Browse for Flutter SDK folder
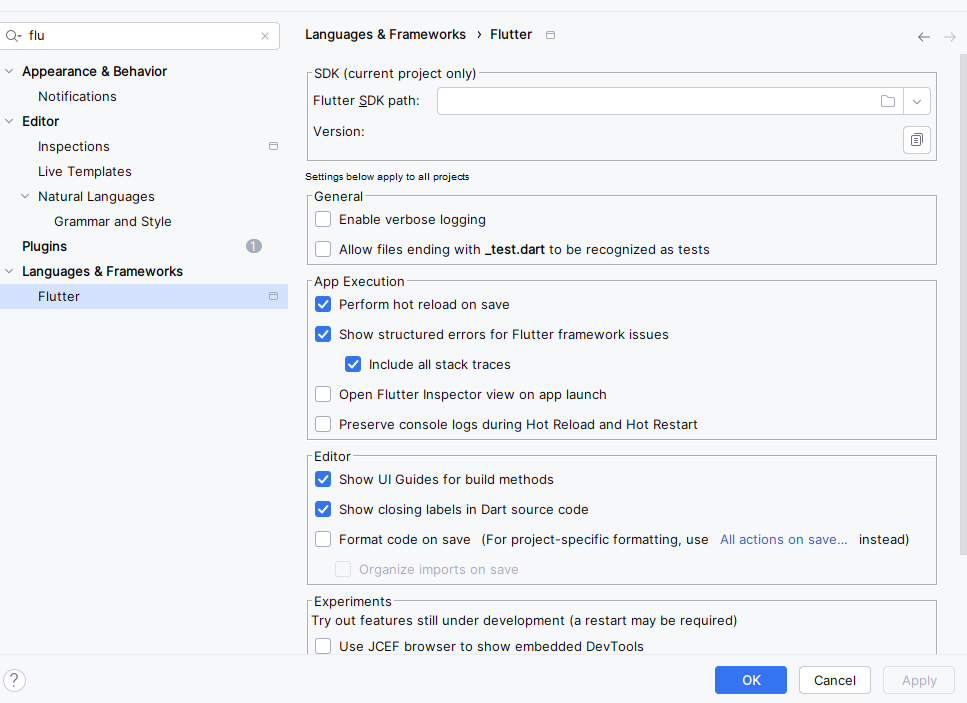Screen dimensions: 967x703 pos(887,101)
